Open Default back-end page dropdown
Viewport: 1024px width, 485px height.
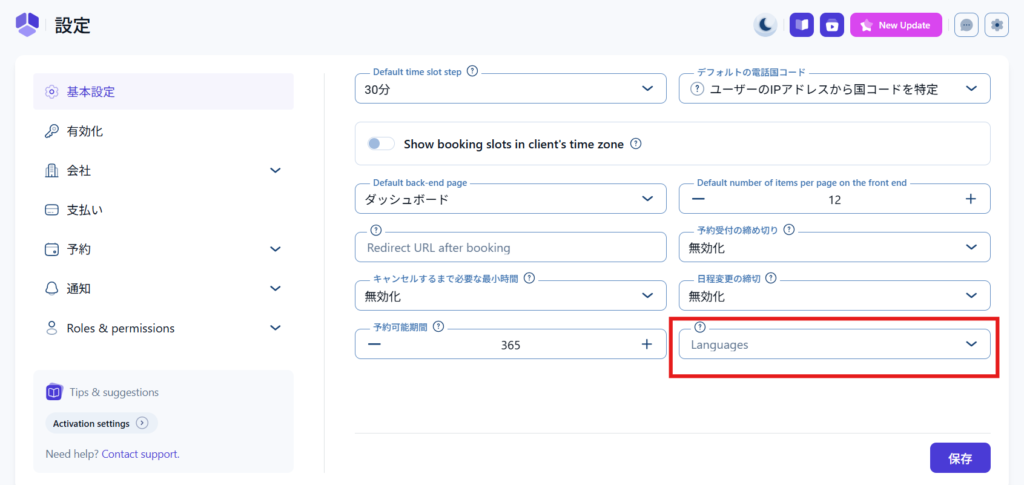coord(510,199)
